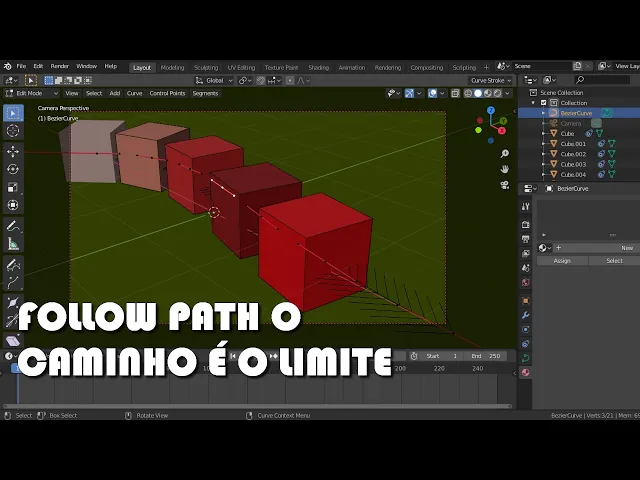Open the Control Points menu
Viewport: 640px width, 480px height.
(x=167, y=93)
